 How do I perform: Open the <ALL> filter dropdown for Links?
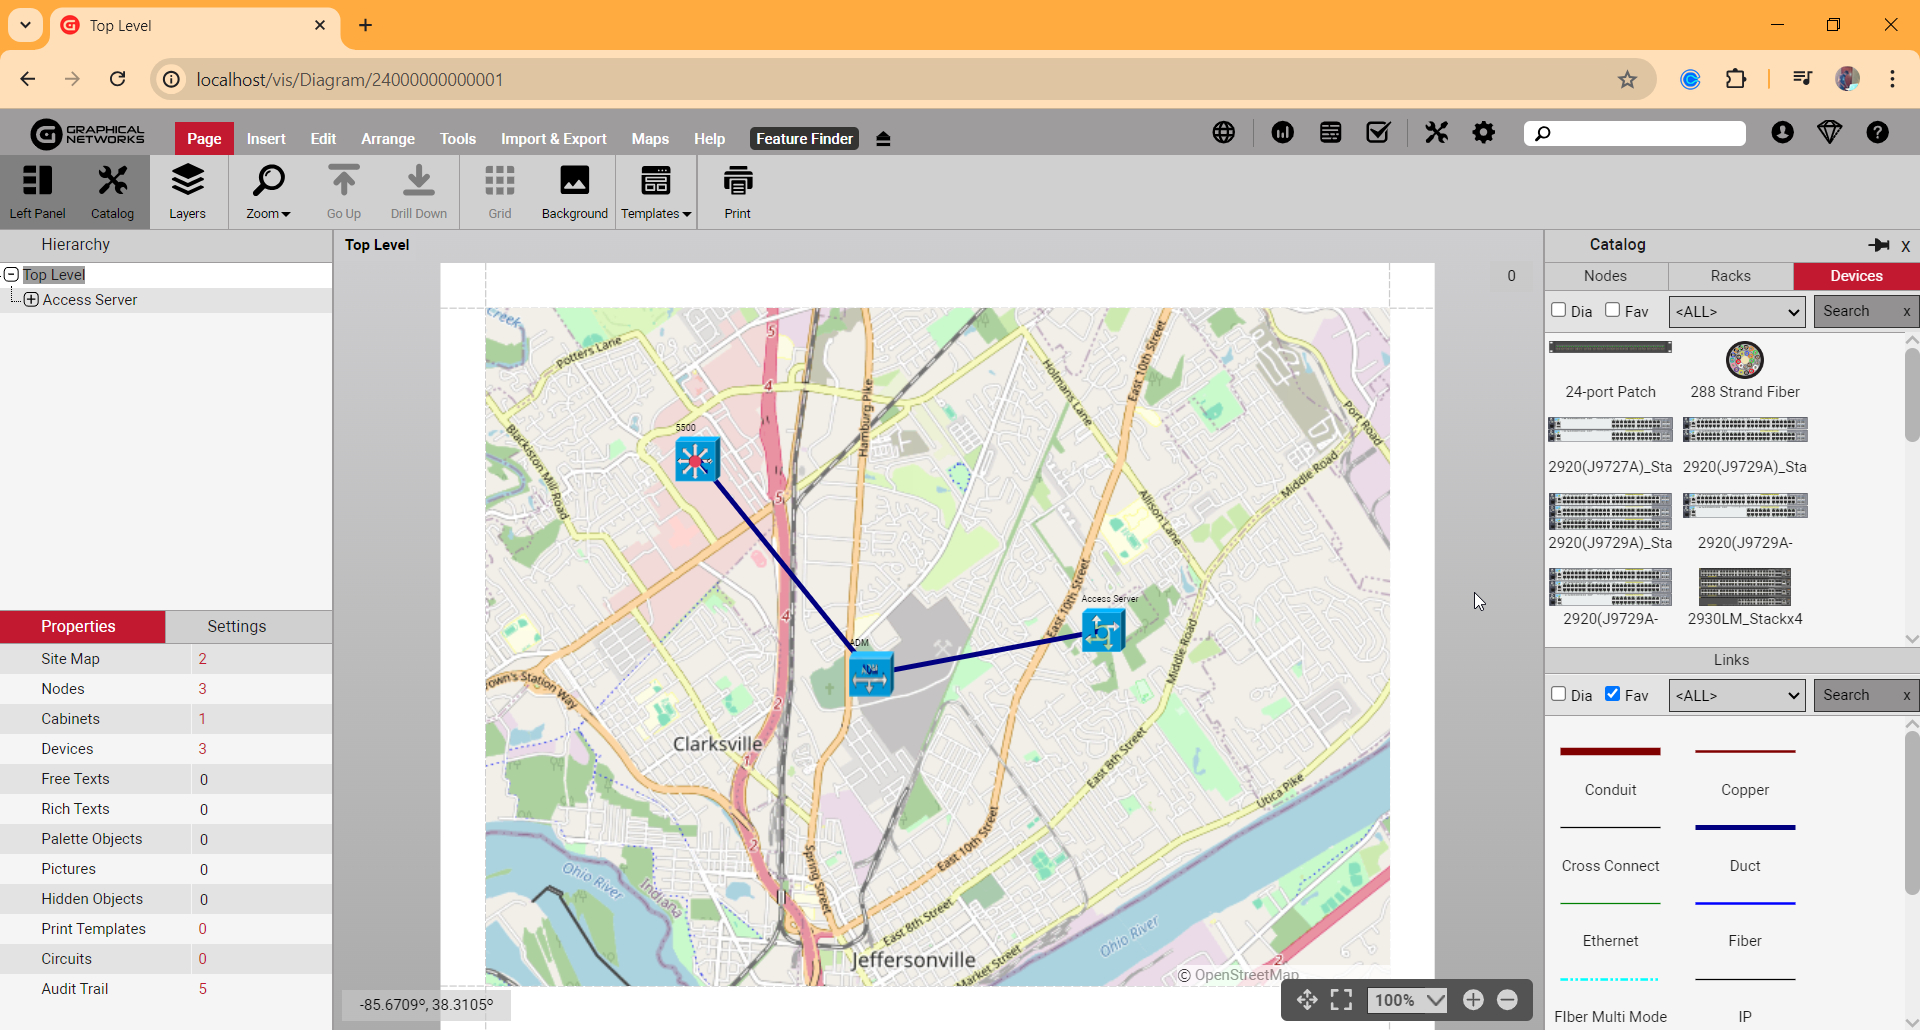pyautogui.click(x=1736, y=695)
